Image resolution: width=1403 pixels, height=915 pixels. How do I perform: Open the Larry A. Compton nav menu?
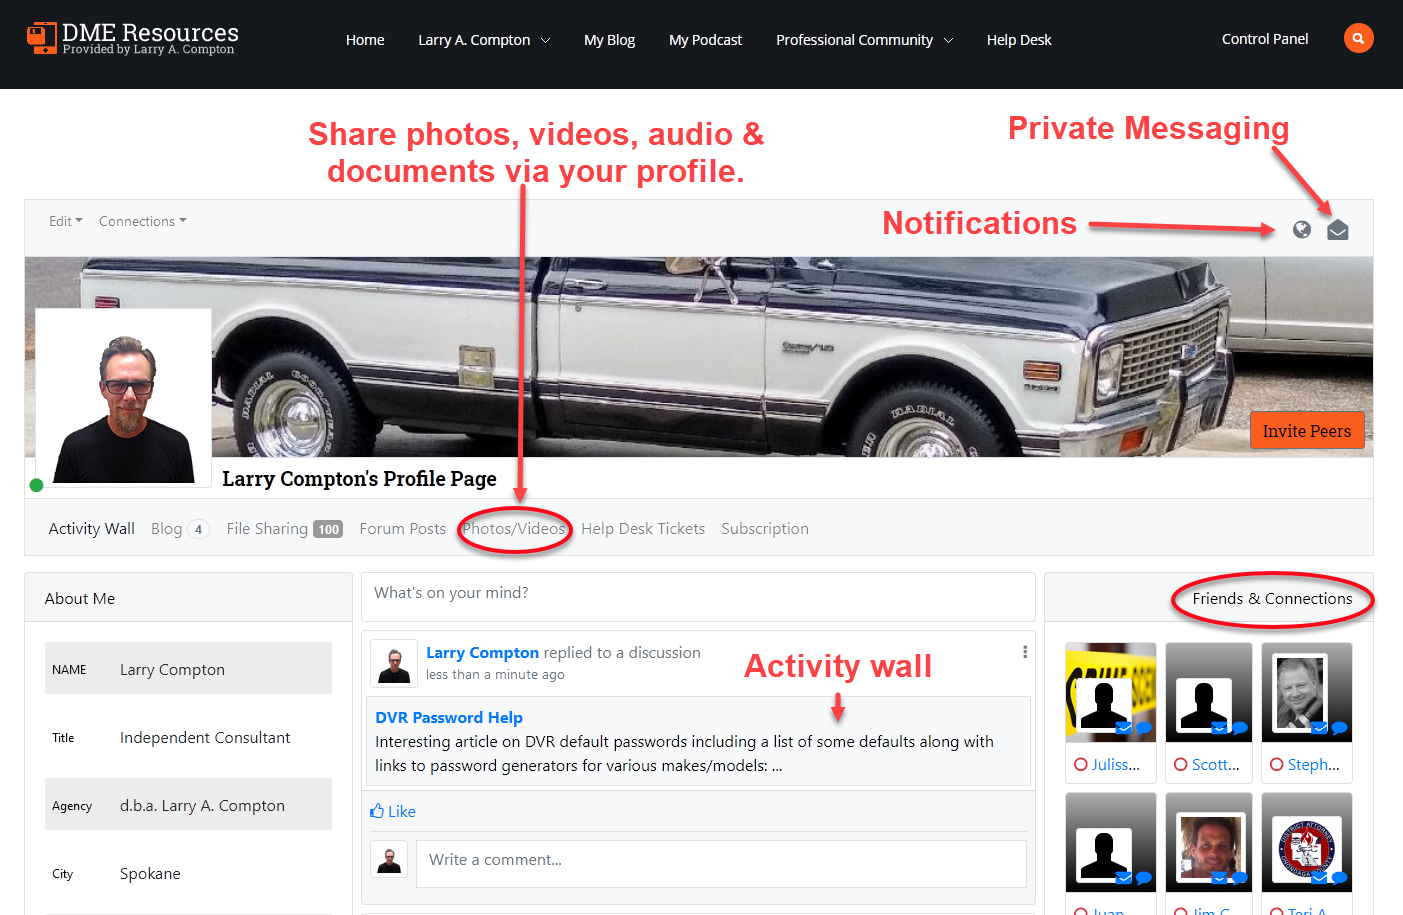(484, 40)
